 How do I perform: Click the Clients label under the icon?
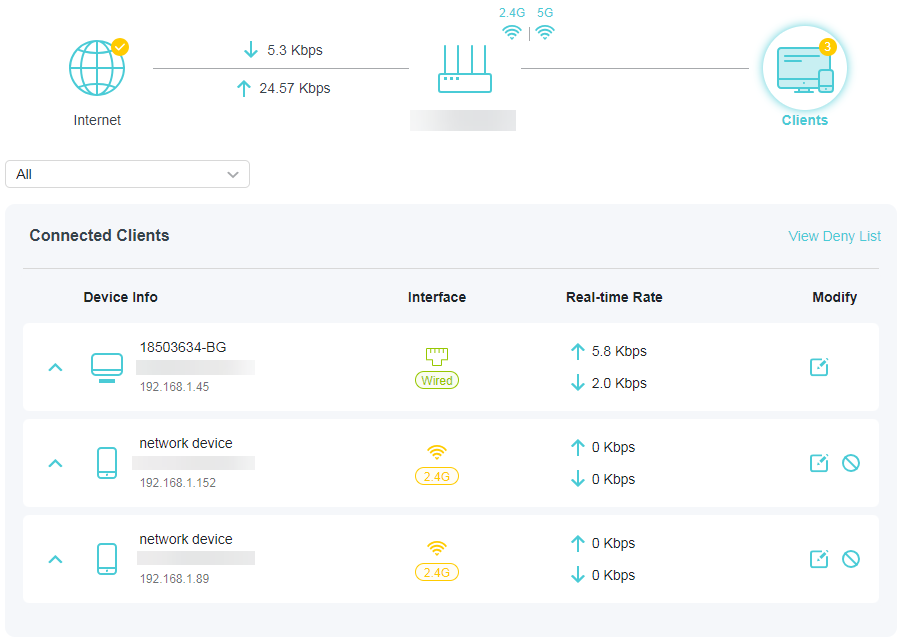click(804, 120)
